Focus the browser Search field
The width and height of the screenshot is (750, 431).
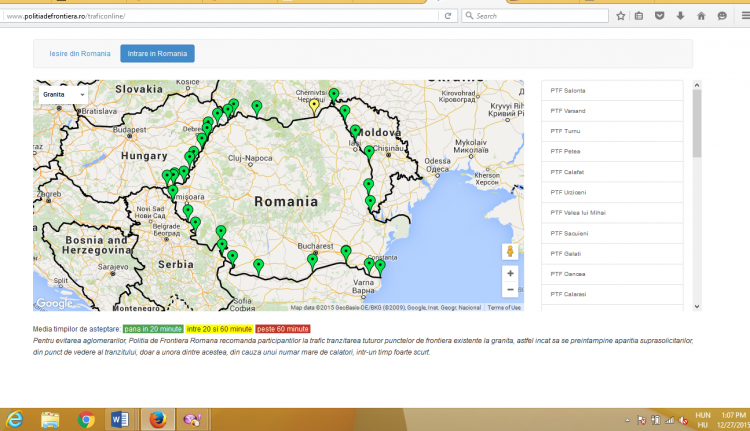535,16
